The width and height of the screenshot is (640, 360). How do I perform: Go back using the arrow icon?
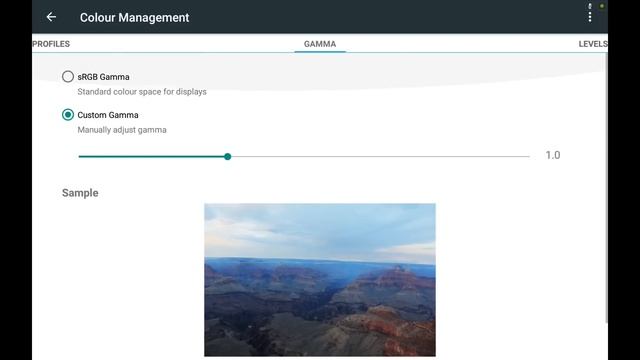pos(51,17)
